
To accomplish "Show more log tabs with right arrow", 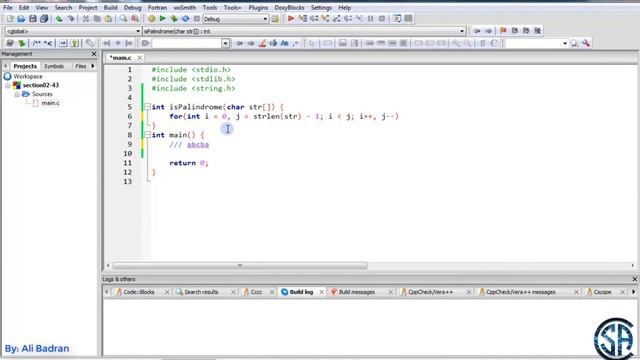I will click(x=633, y=292).
